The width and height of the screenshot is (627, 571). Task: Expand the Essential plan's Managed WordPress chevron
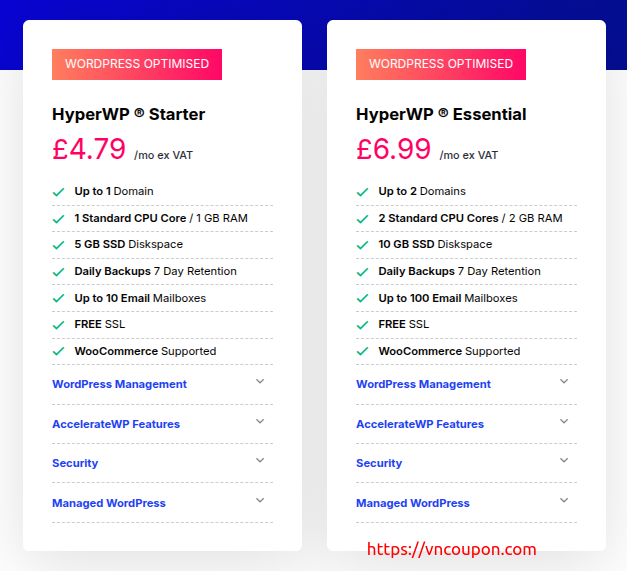(564, 501)
